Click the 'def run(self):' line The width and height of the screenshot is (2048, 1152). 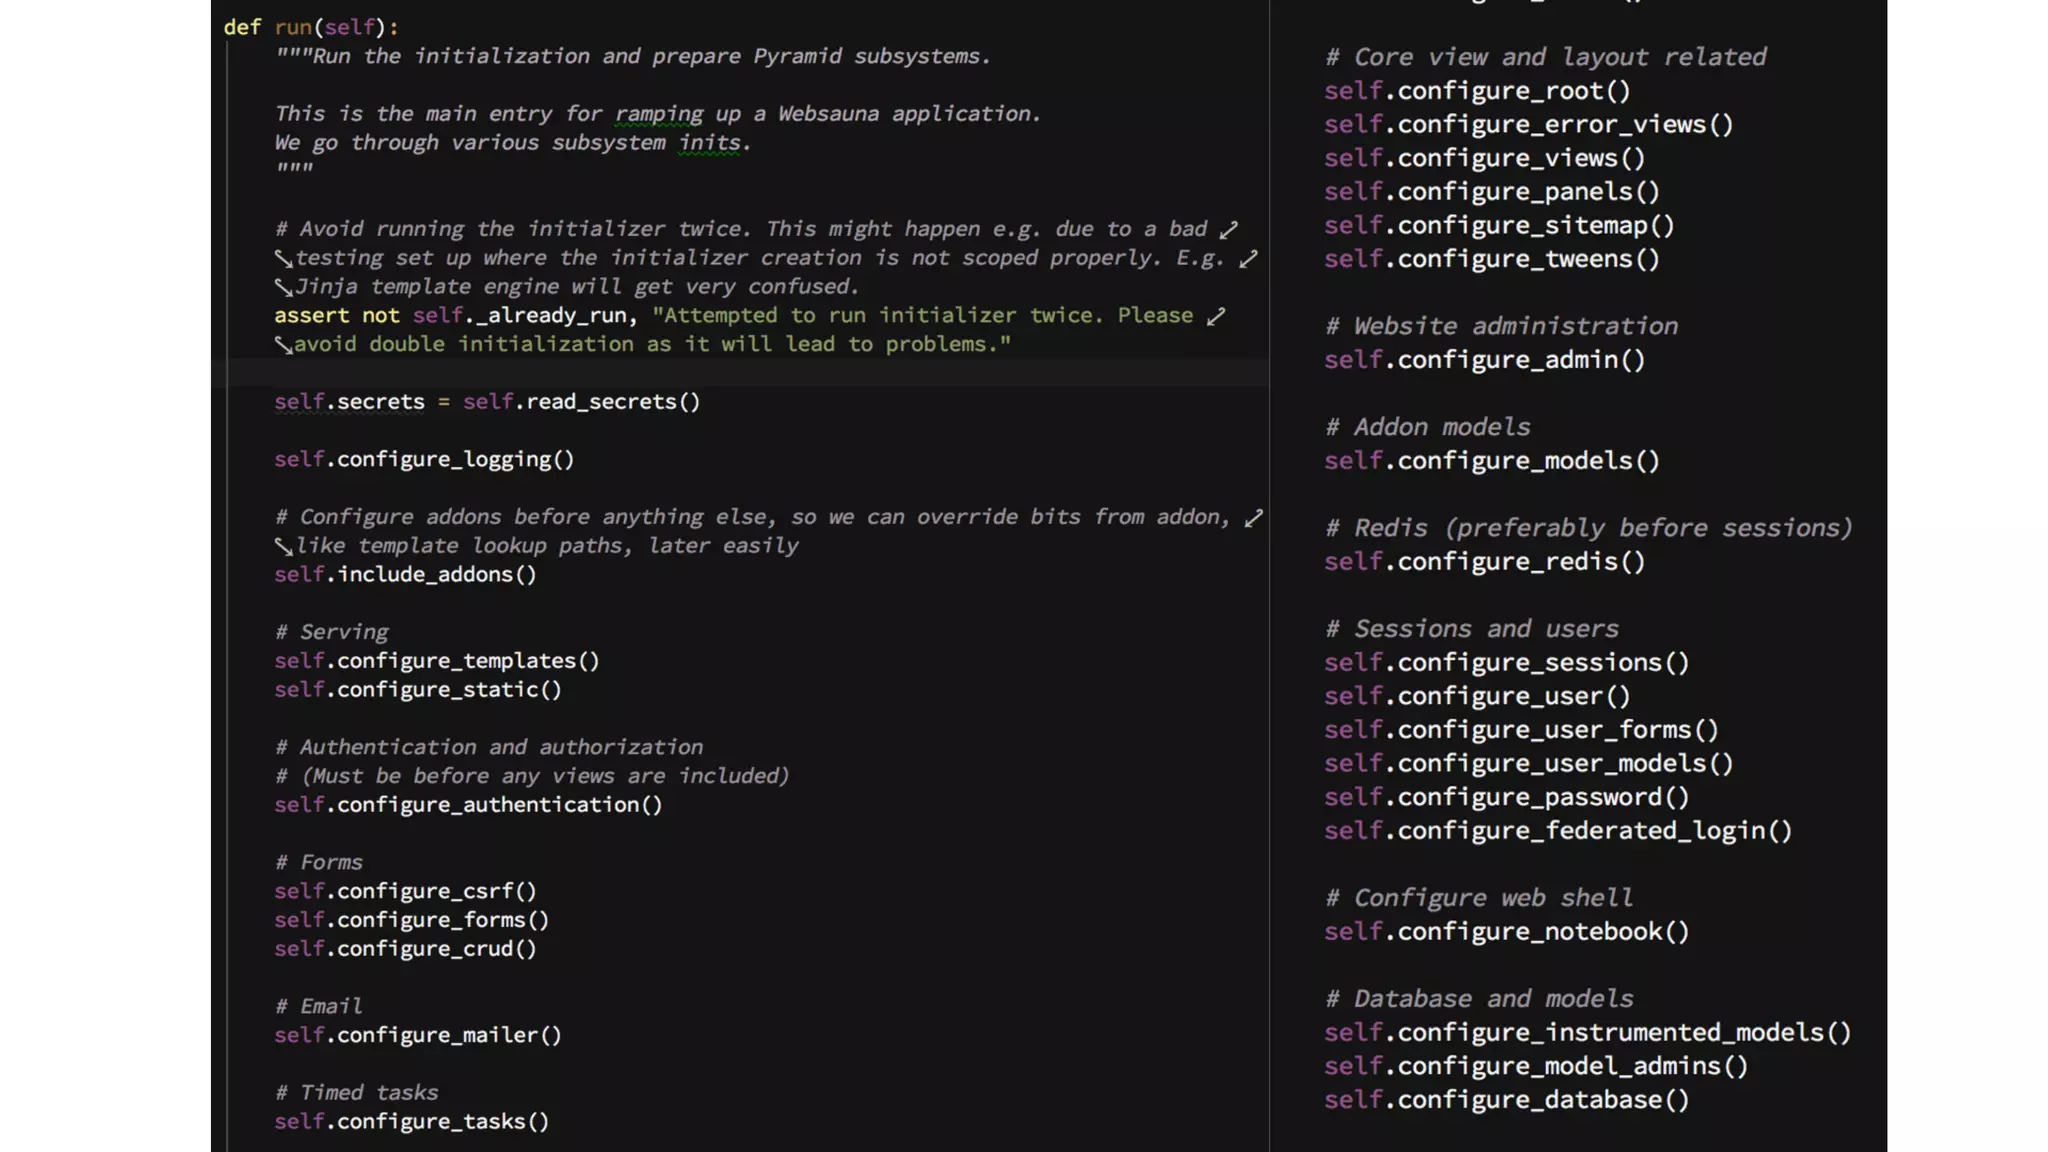click(310, 27)
